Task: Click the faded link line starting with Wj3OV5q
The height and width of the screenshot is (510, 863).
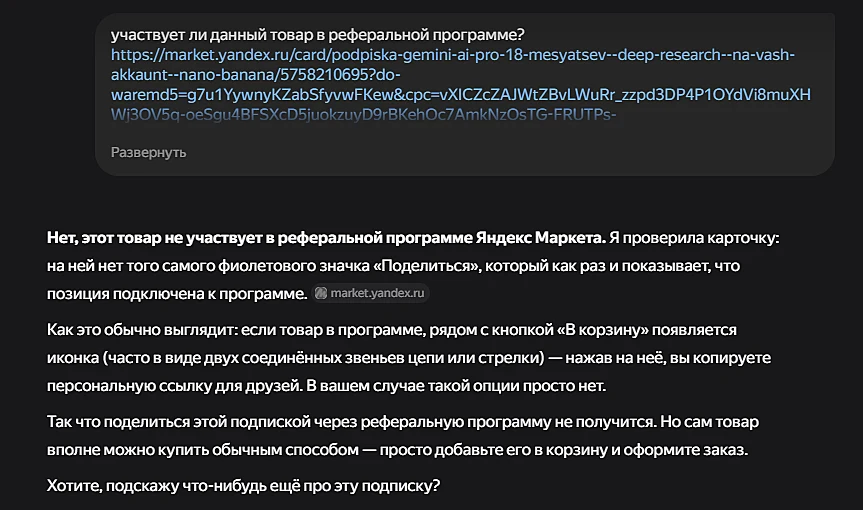Action: (363, 114)
